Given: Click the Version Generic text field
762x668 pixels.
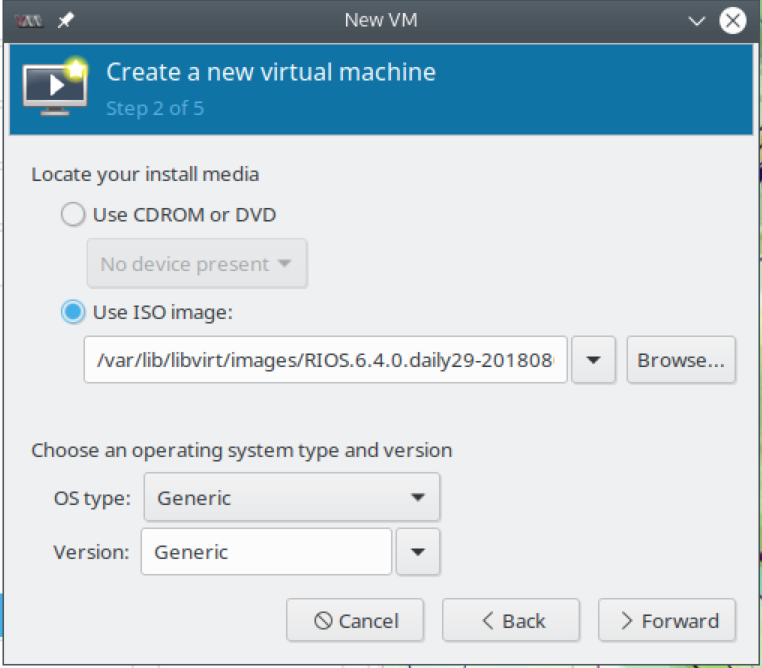Looking at the screenshot, I should pos(266,551).
